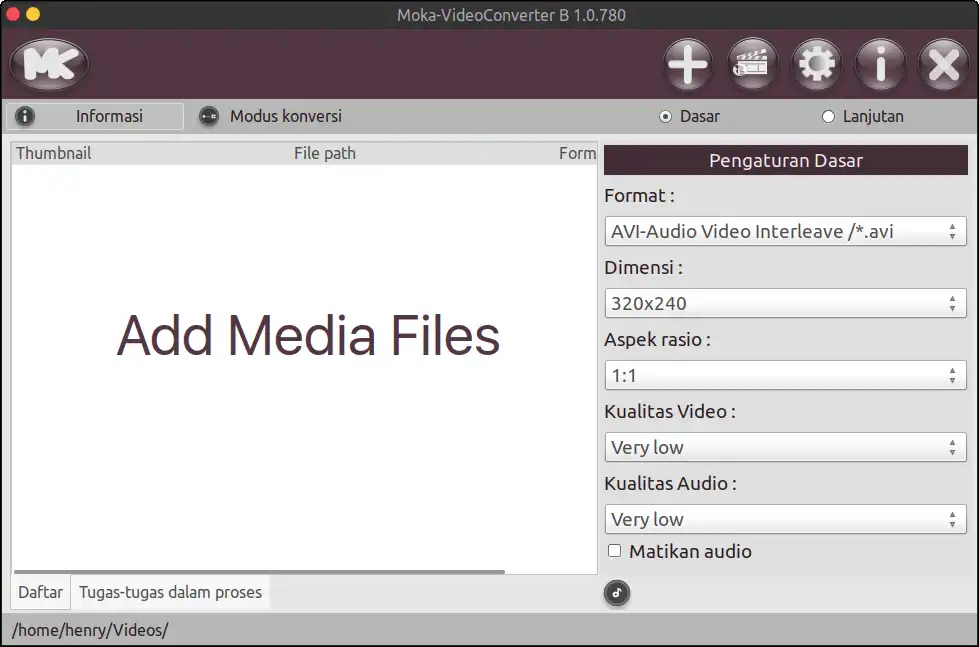
Task: Click the Modus konversi label
Action: (x=286, y=116)
